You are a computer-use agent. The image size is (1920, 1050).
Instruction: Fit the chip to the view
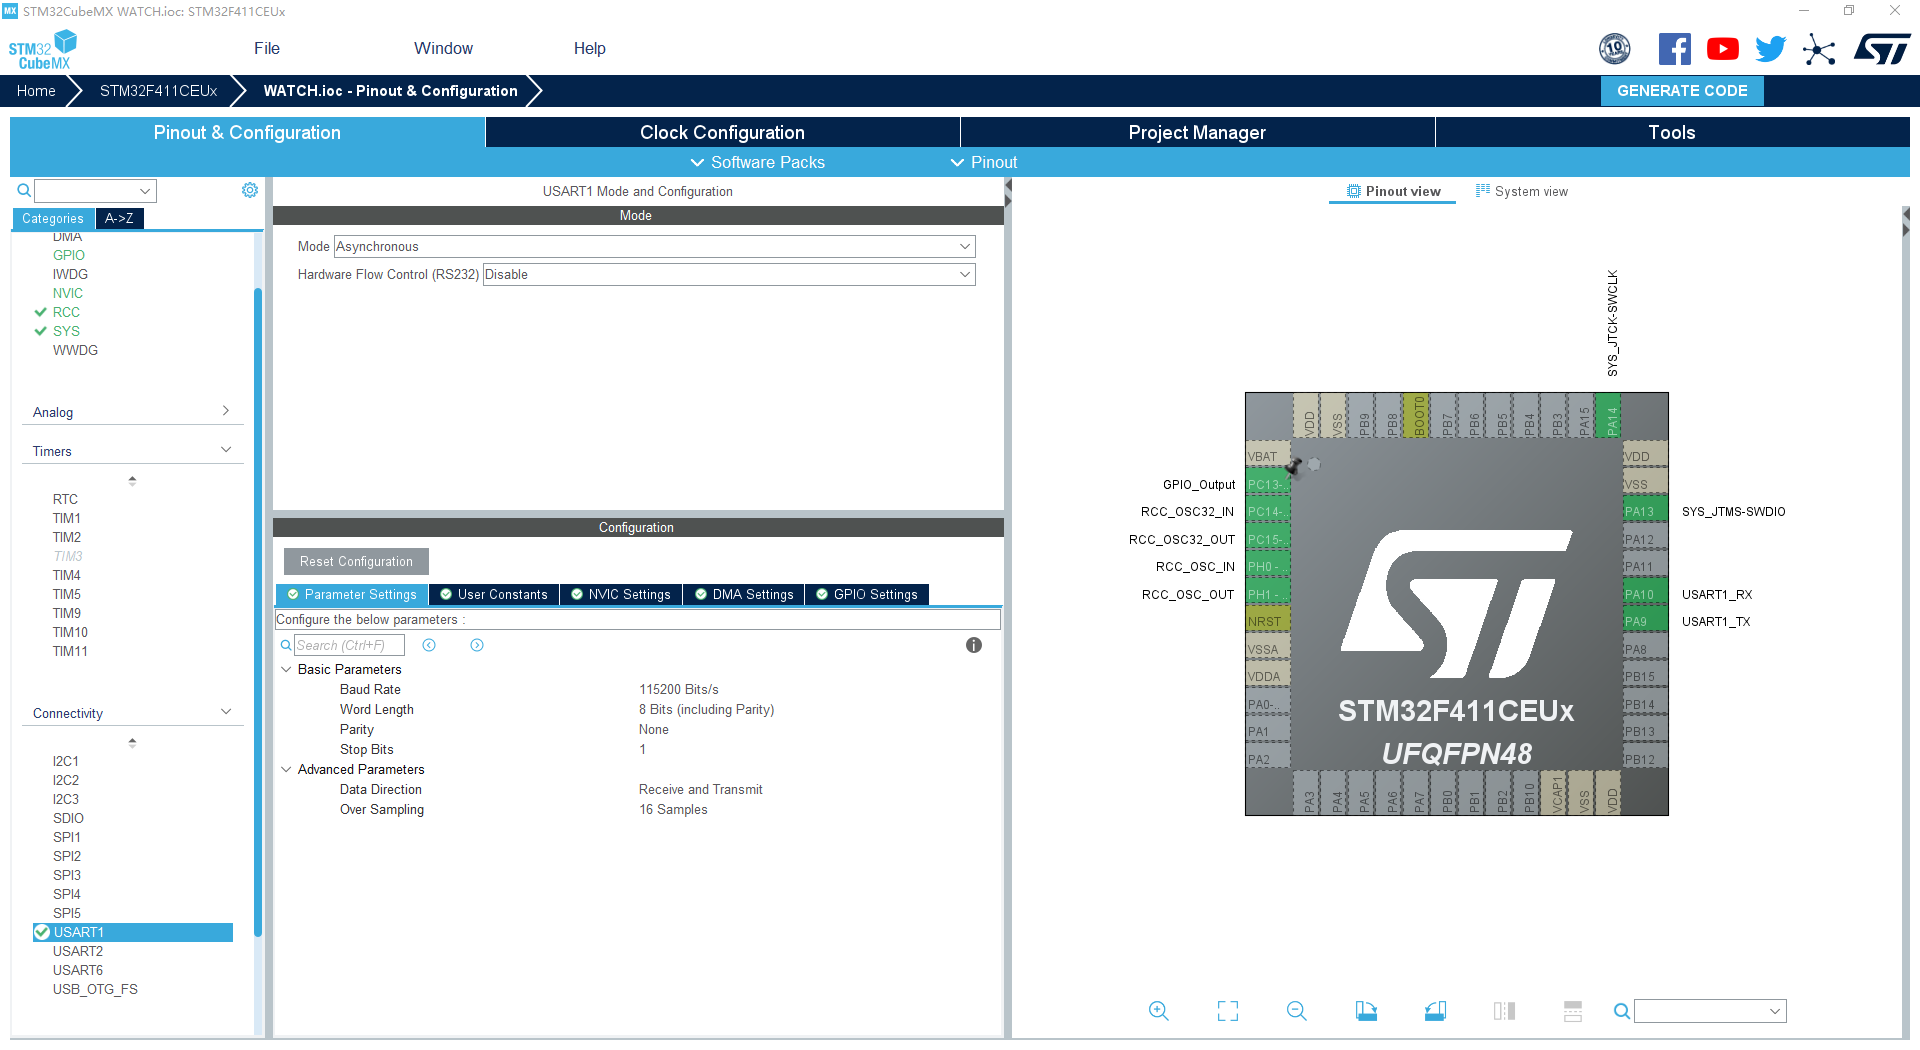1227,1011
